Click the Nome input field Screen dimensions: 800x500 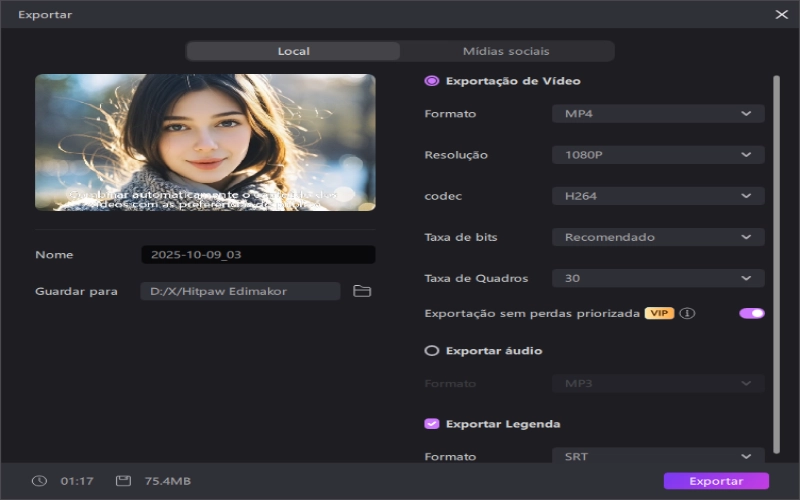pos(258,255)
